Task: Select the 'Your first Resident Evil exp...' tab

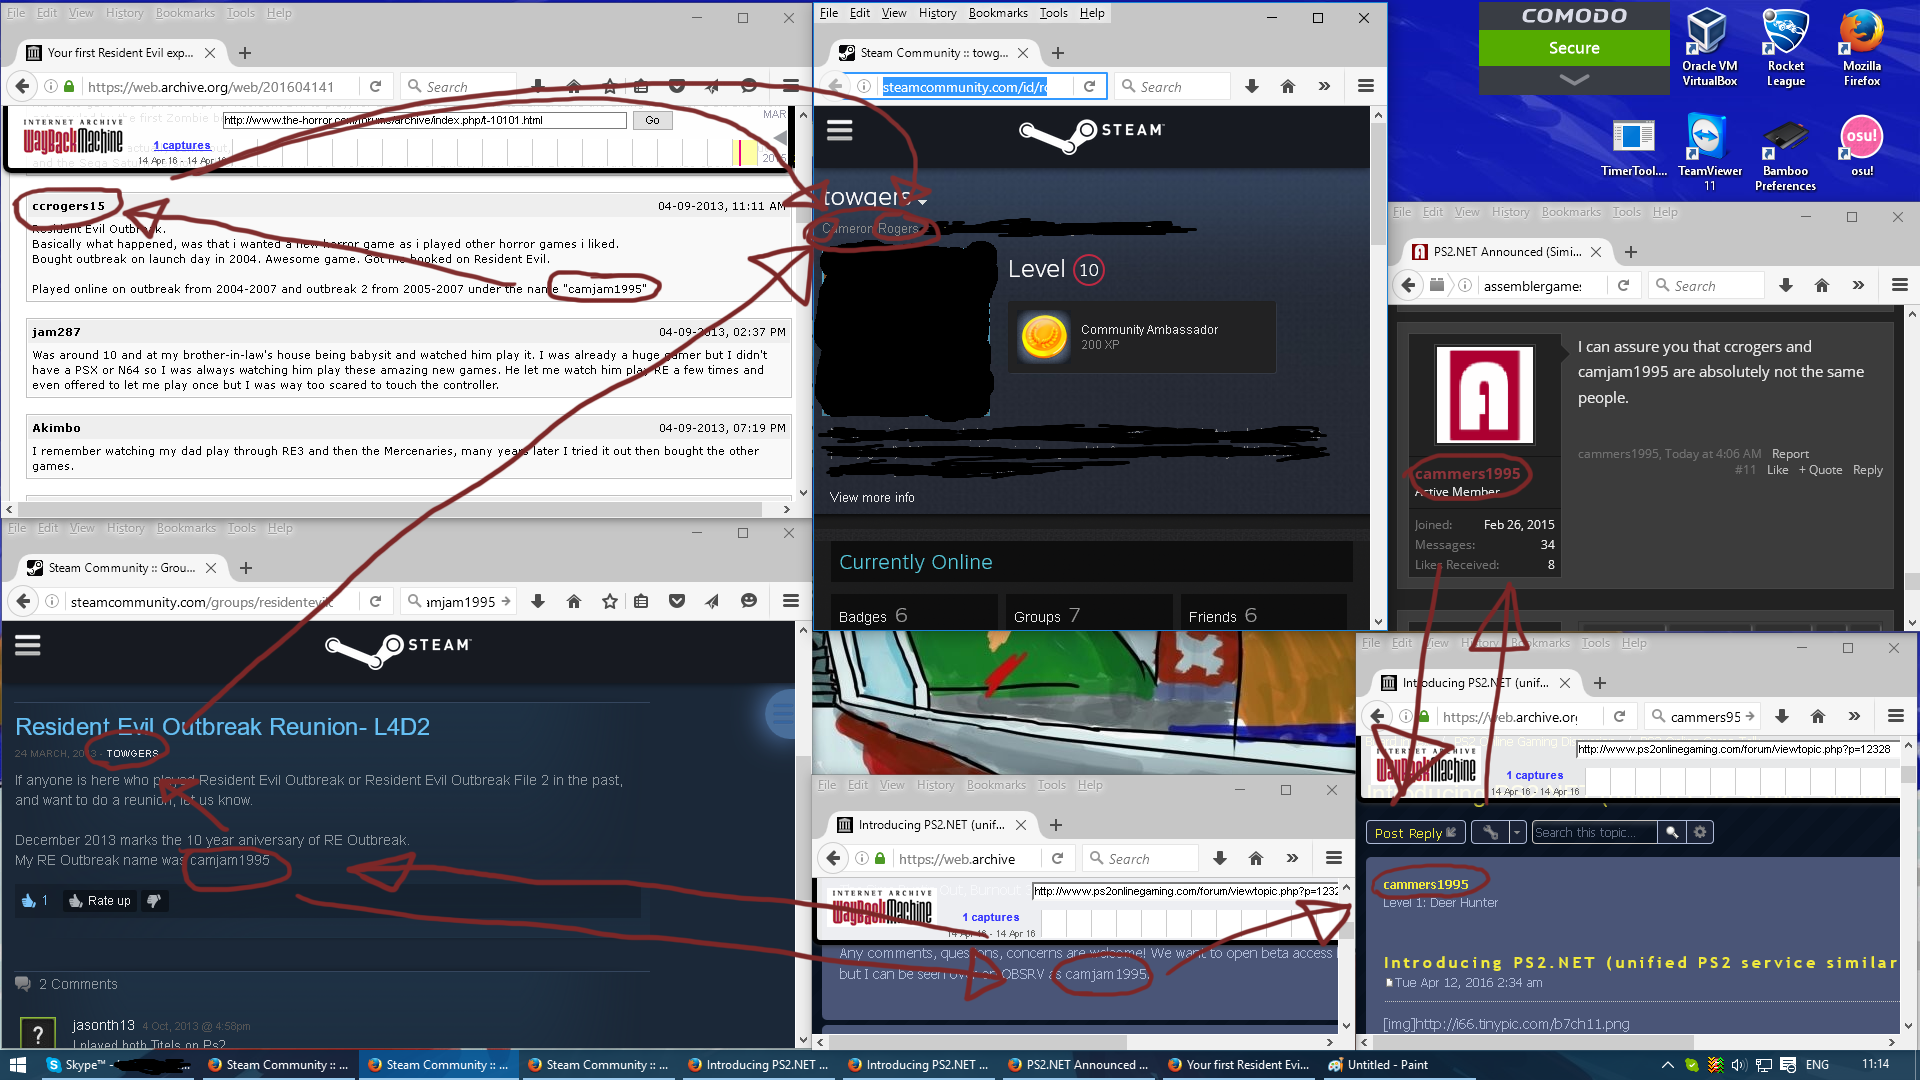Action: point(120,53)
